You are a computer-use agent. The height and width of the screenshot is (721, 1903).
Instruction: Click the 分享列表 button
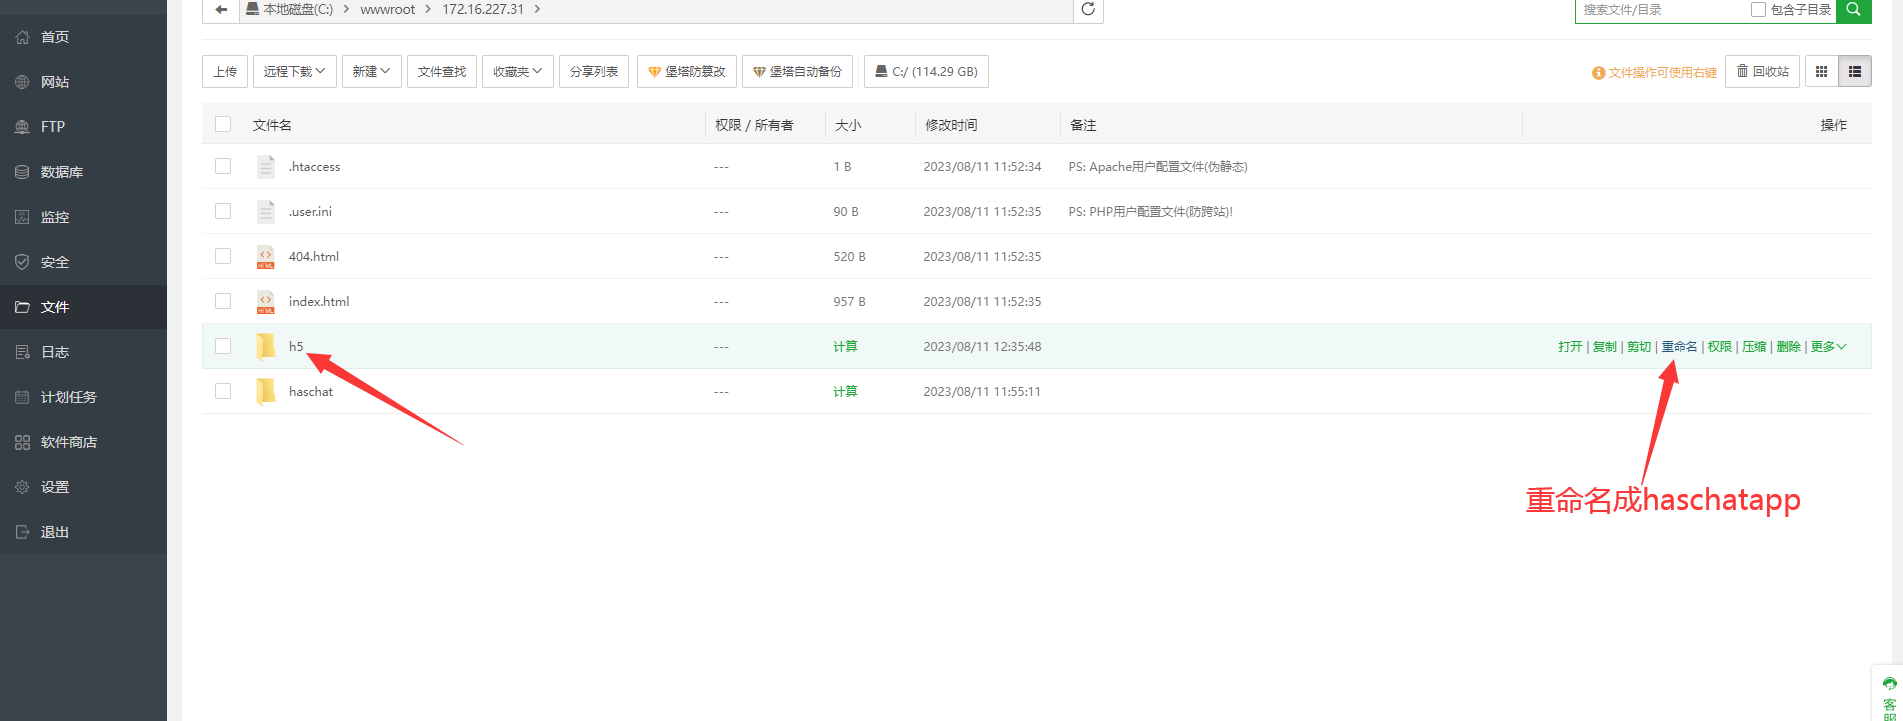[x=594, y=72]
